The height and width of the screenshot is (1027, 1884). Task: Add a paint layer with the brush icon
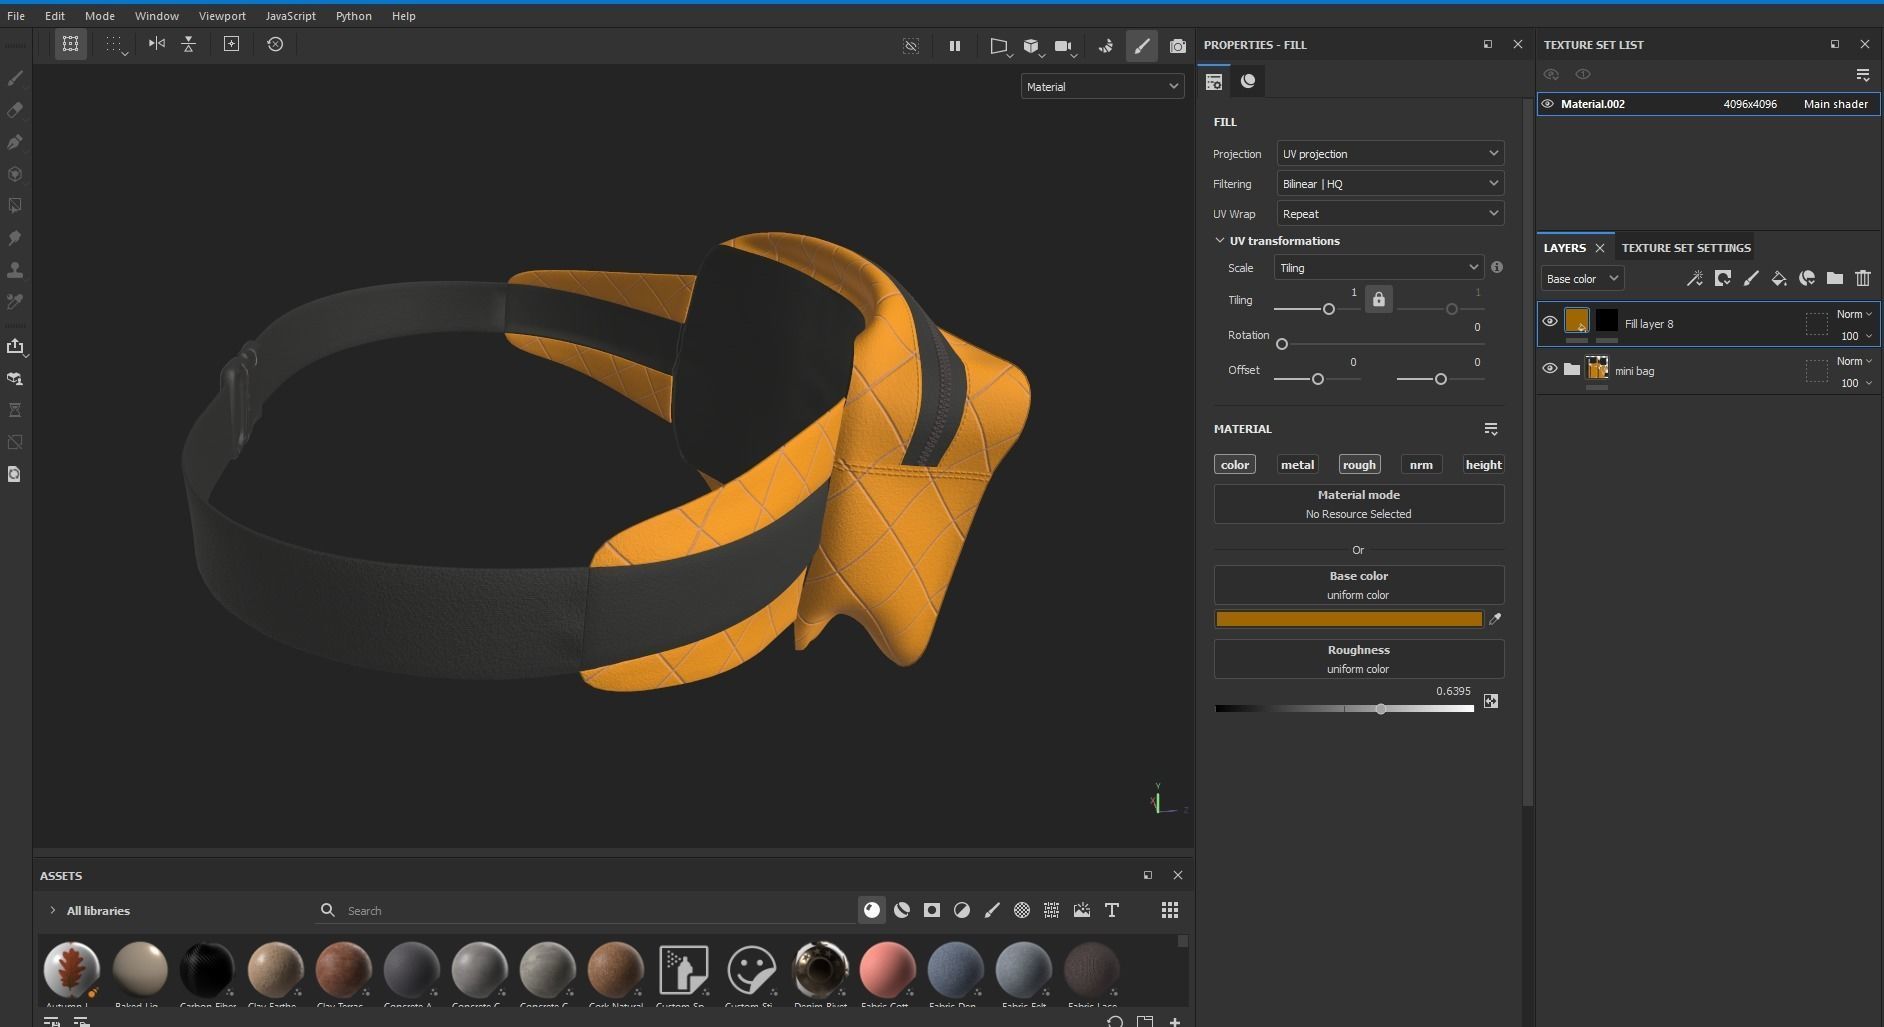[x=1751, y=279]
